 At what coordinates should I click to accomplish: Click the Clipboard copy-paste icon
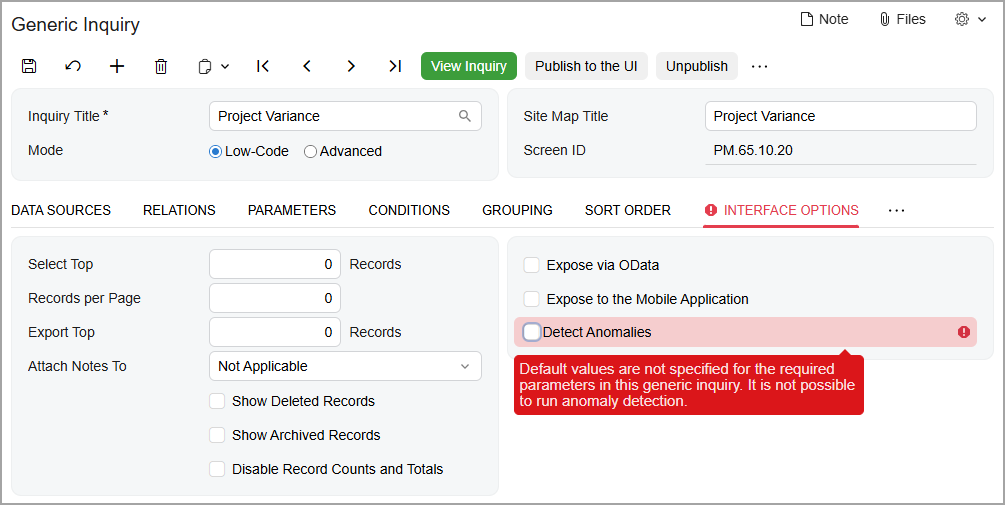pos(205,66)
